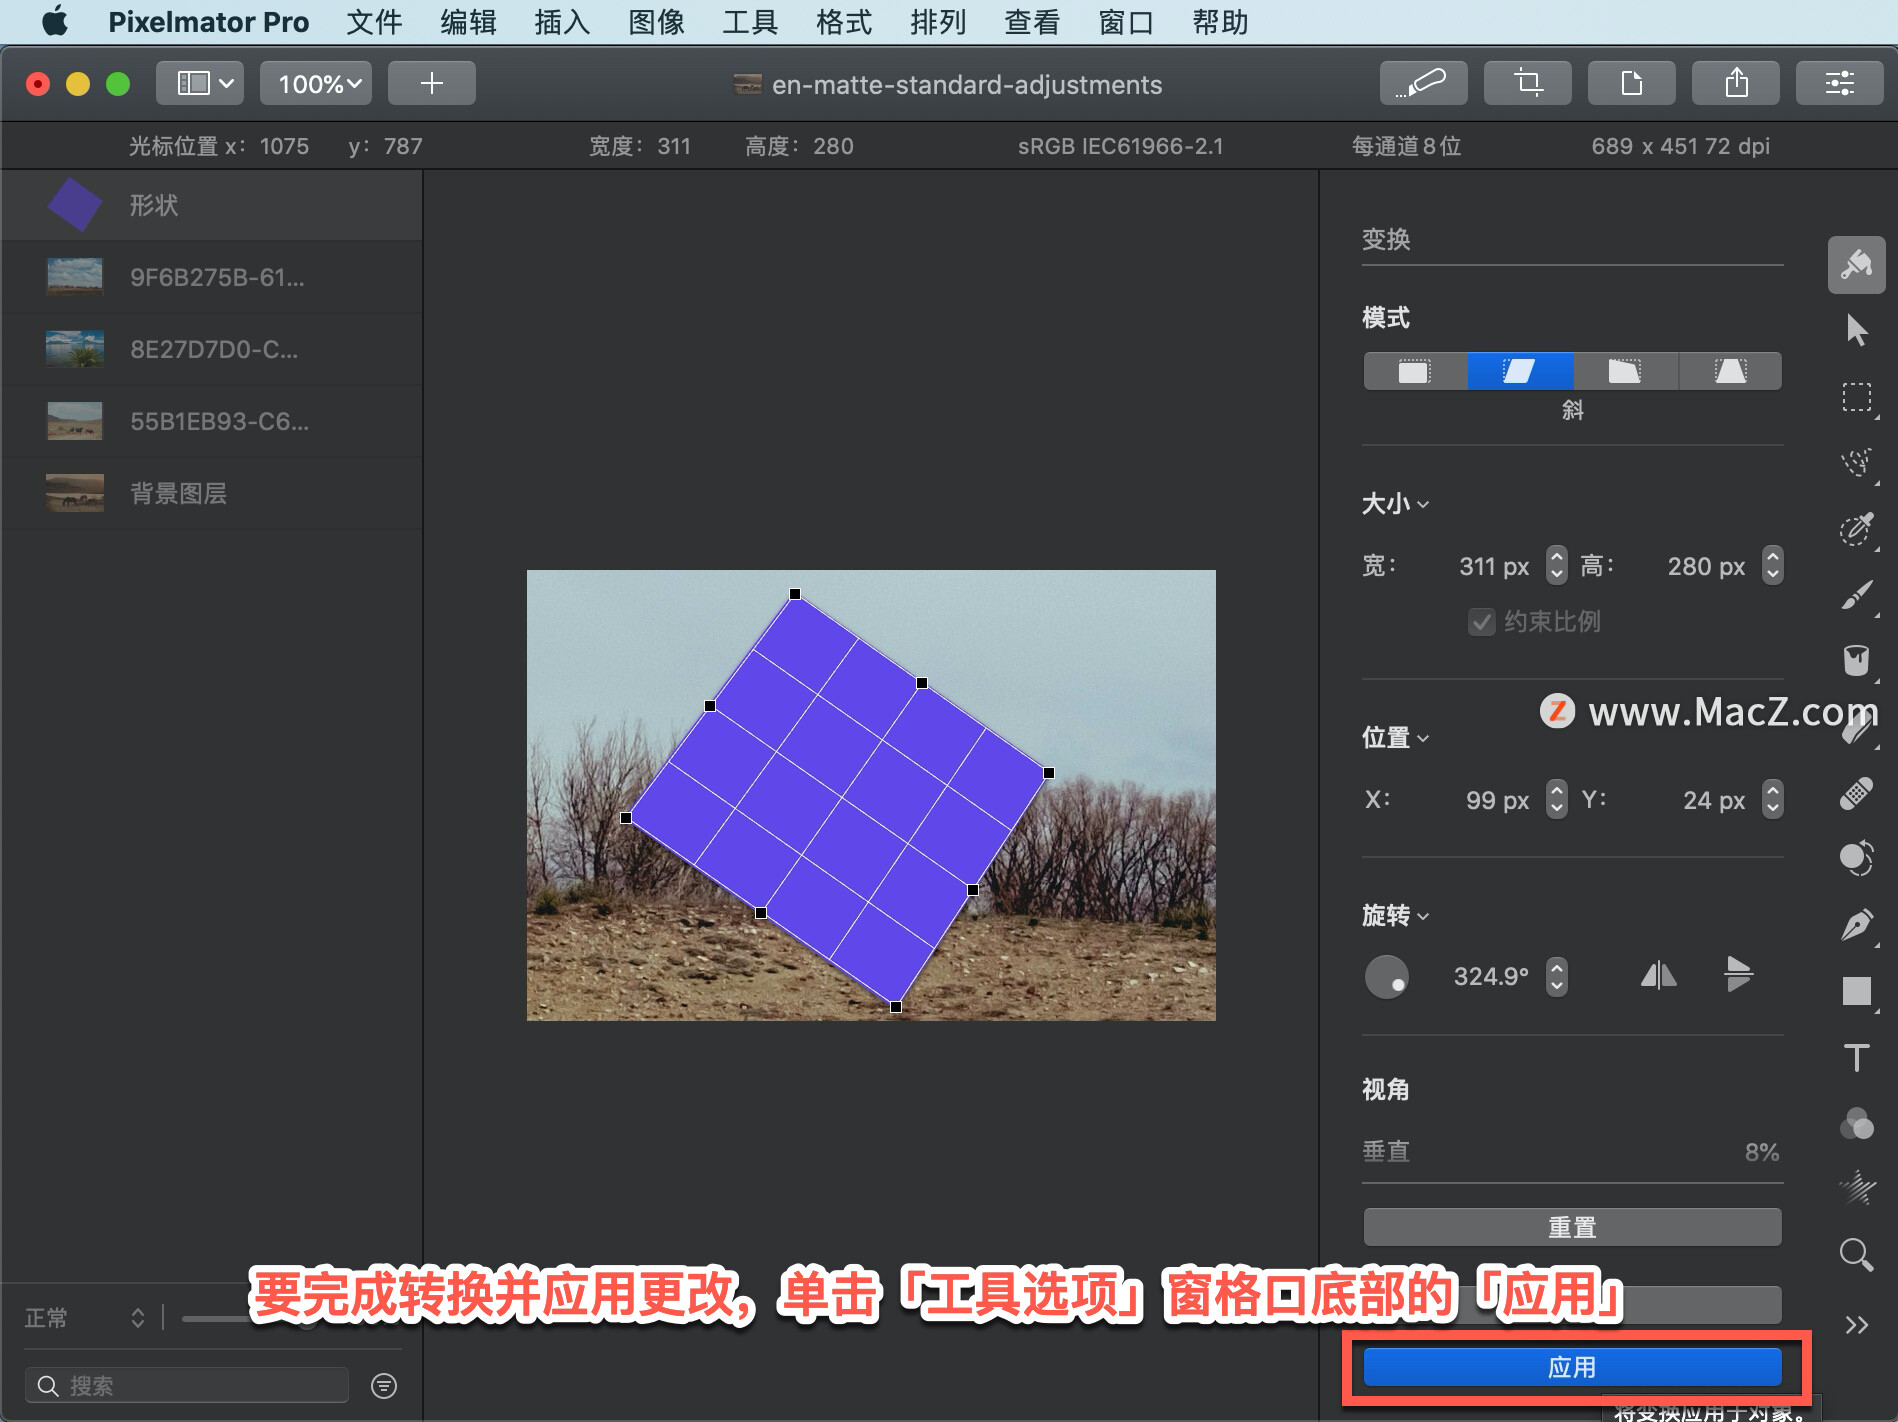Viewport: 1898px width, 1422px height.
Task: Open the adjustments sliders toolbar button
Action: click(1840, 83)
